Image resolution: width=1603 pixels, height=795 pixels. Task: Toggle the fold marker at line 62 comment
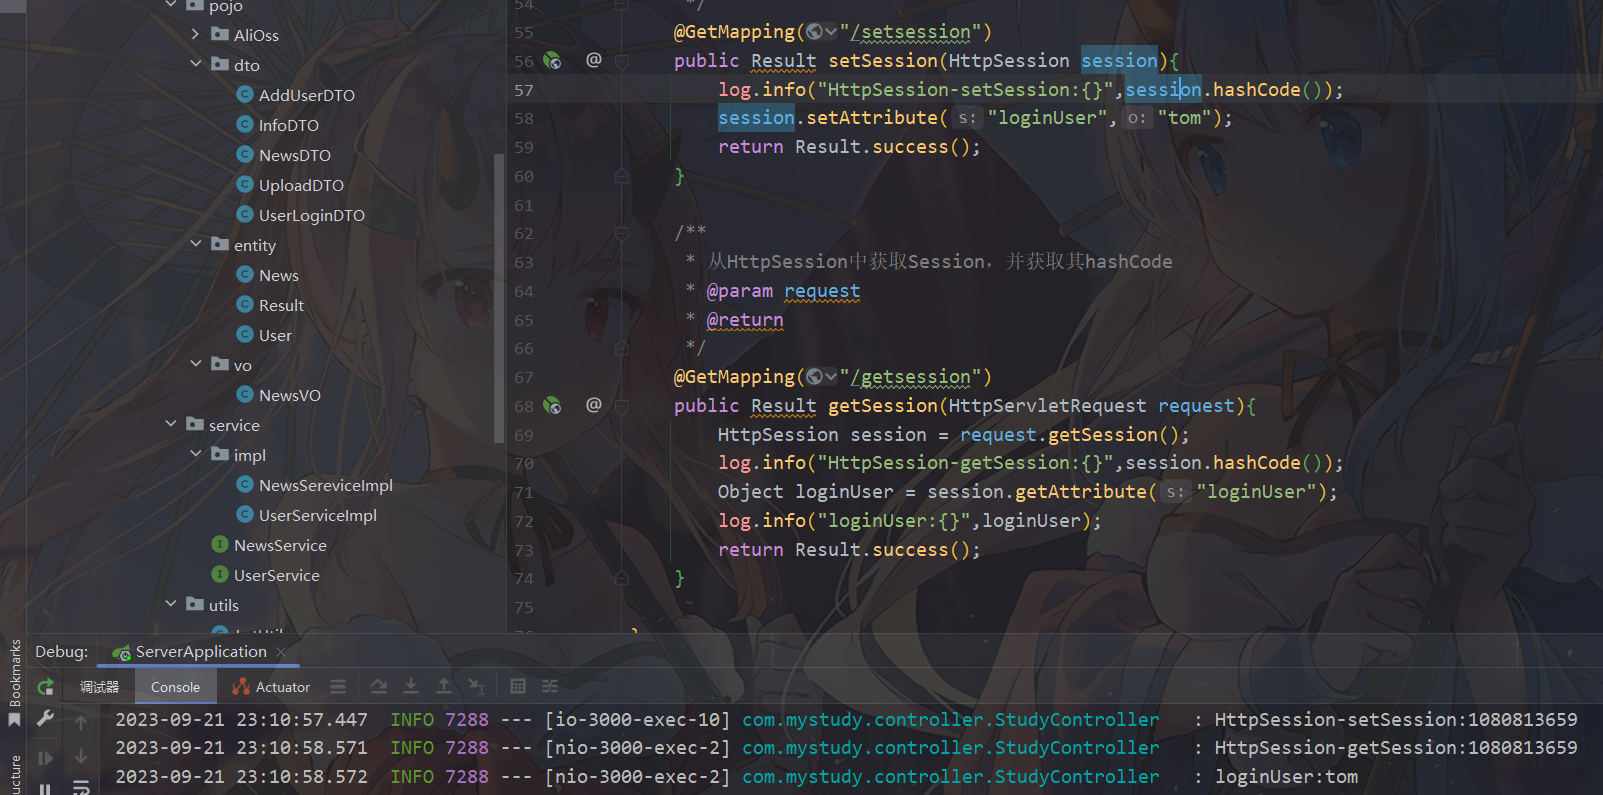pyautogui.click(x=621, y=233)
